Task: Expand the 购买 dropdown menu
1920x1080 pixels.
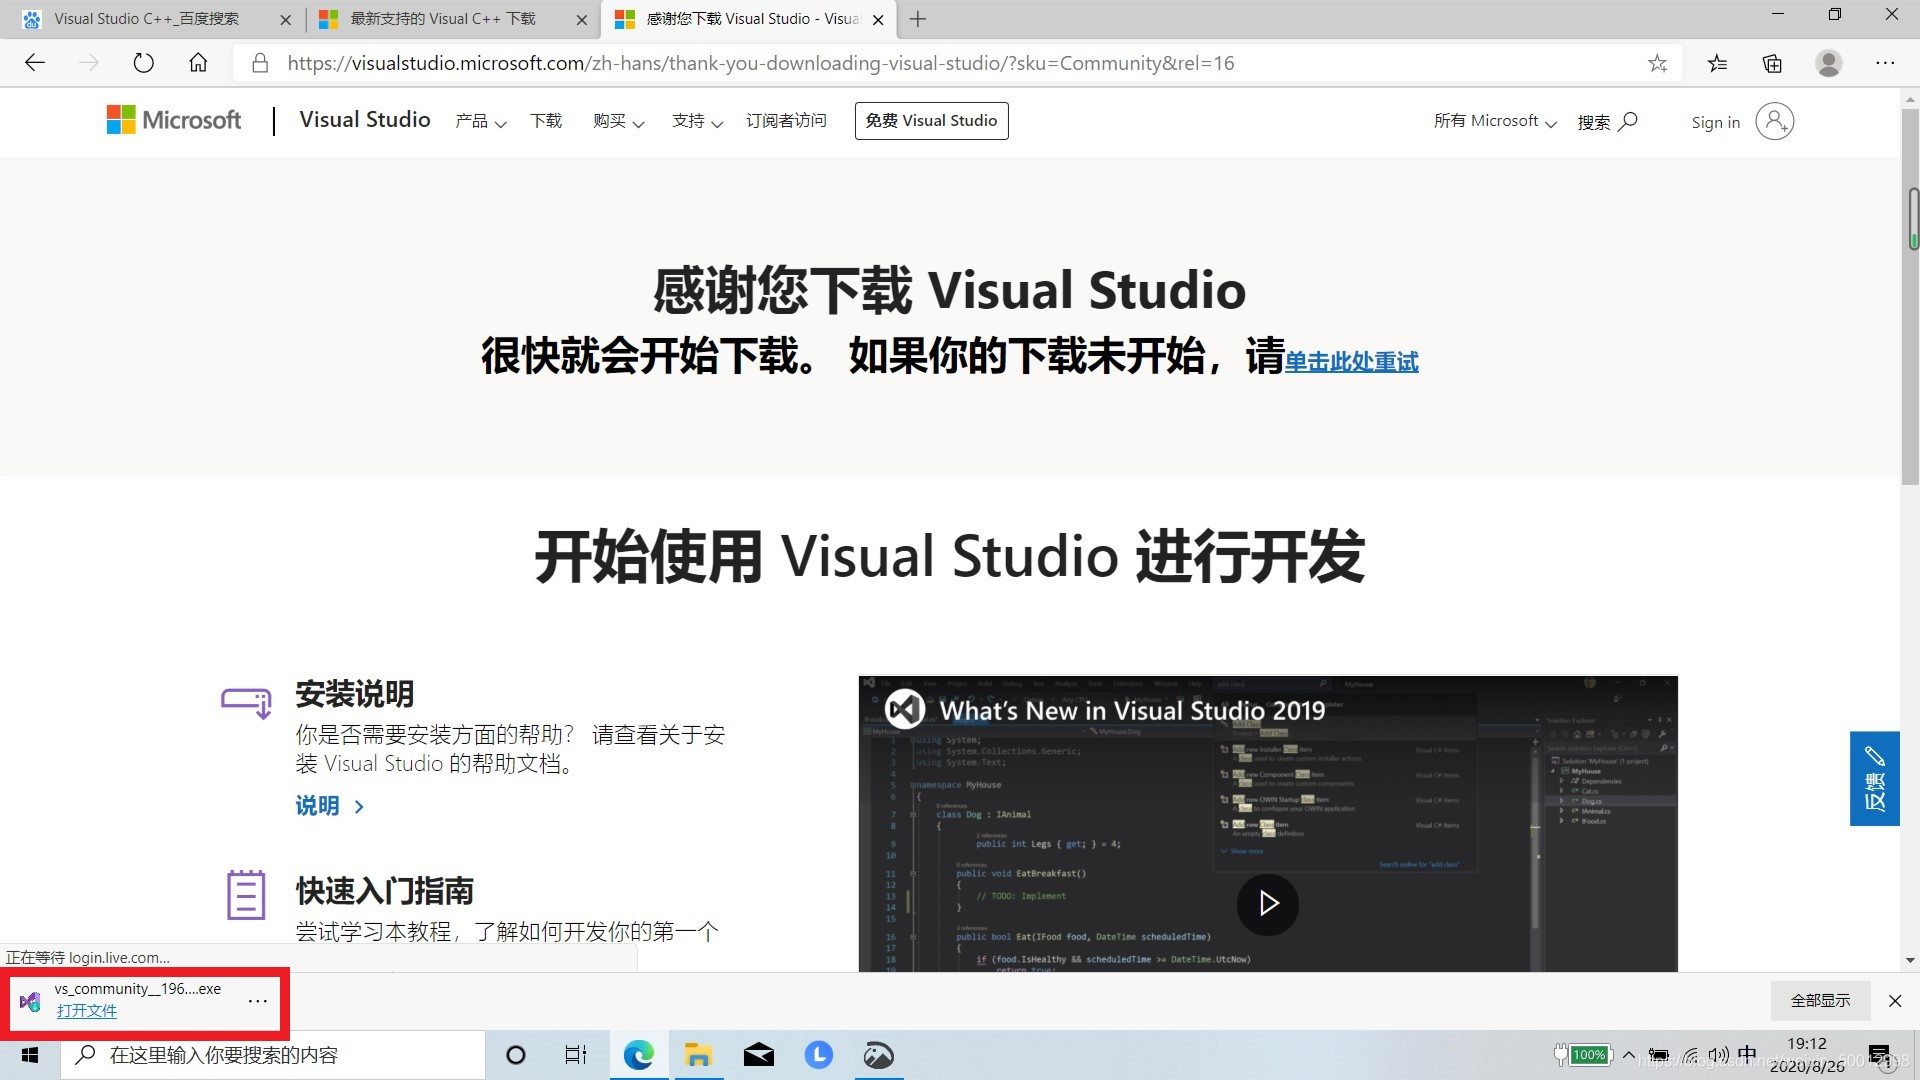Action: coord(619,121)
